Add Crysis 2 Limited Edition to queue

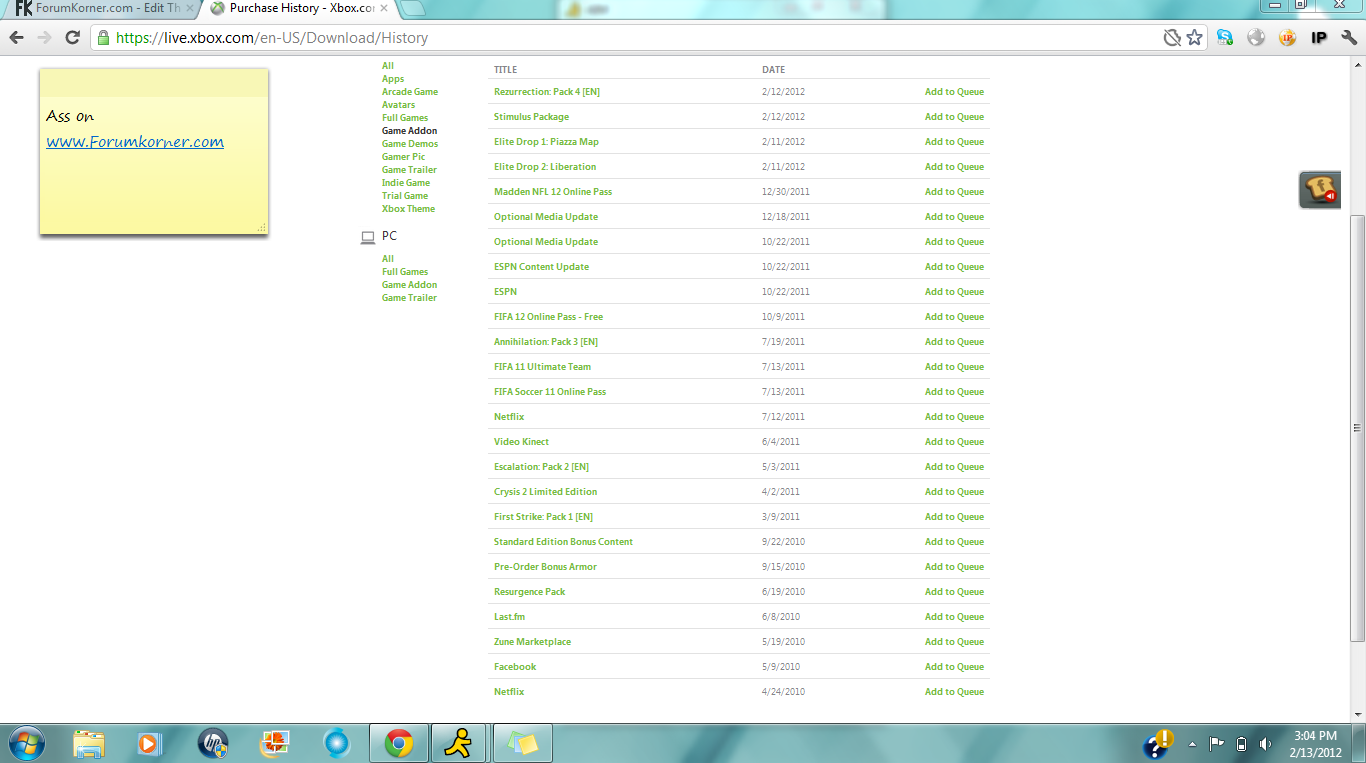954,492
